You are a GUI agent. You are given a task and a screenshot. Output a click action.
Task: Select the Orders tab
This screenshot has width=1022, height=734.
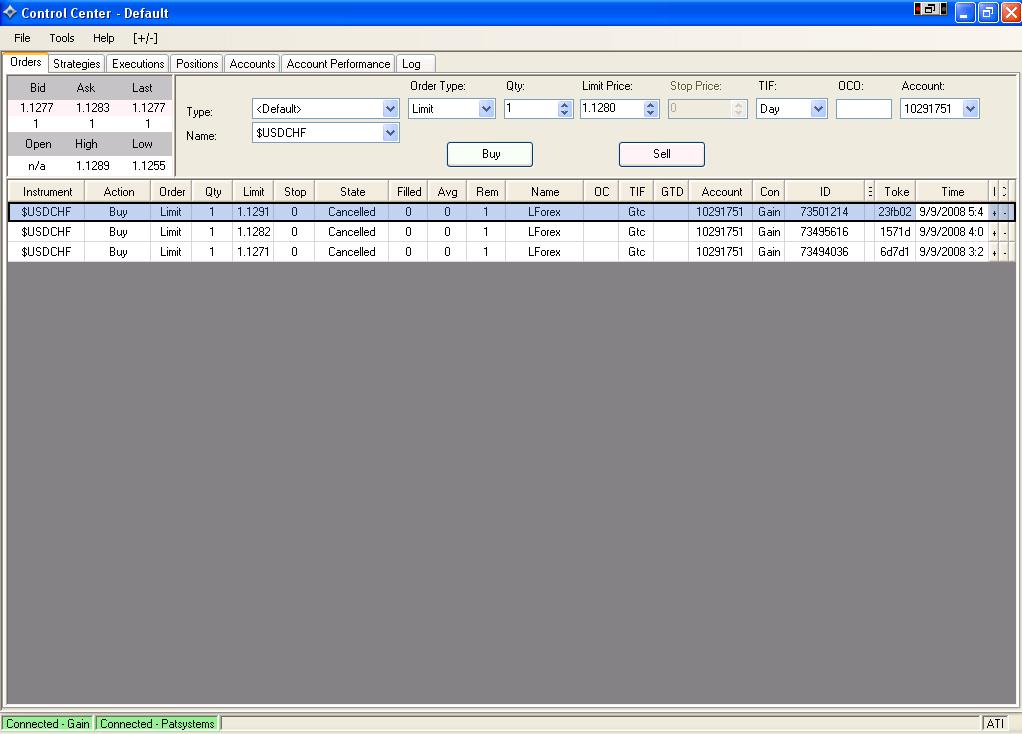click(x=25, y=62)
